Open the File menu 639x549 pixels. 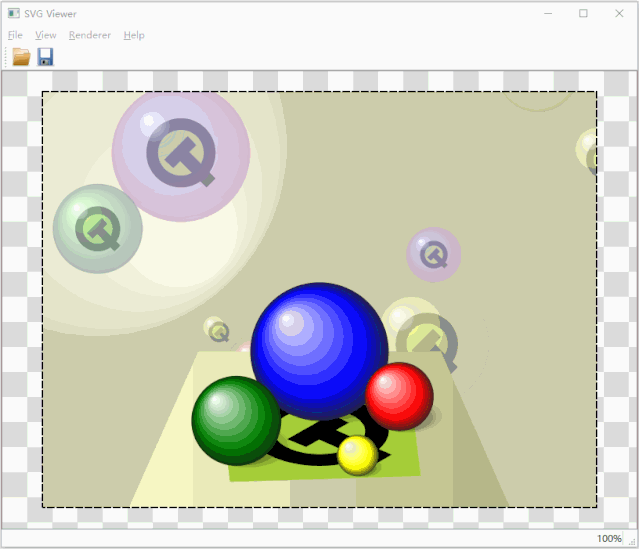[15, 35]
